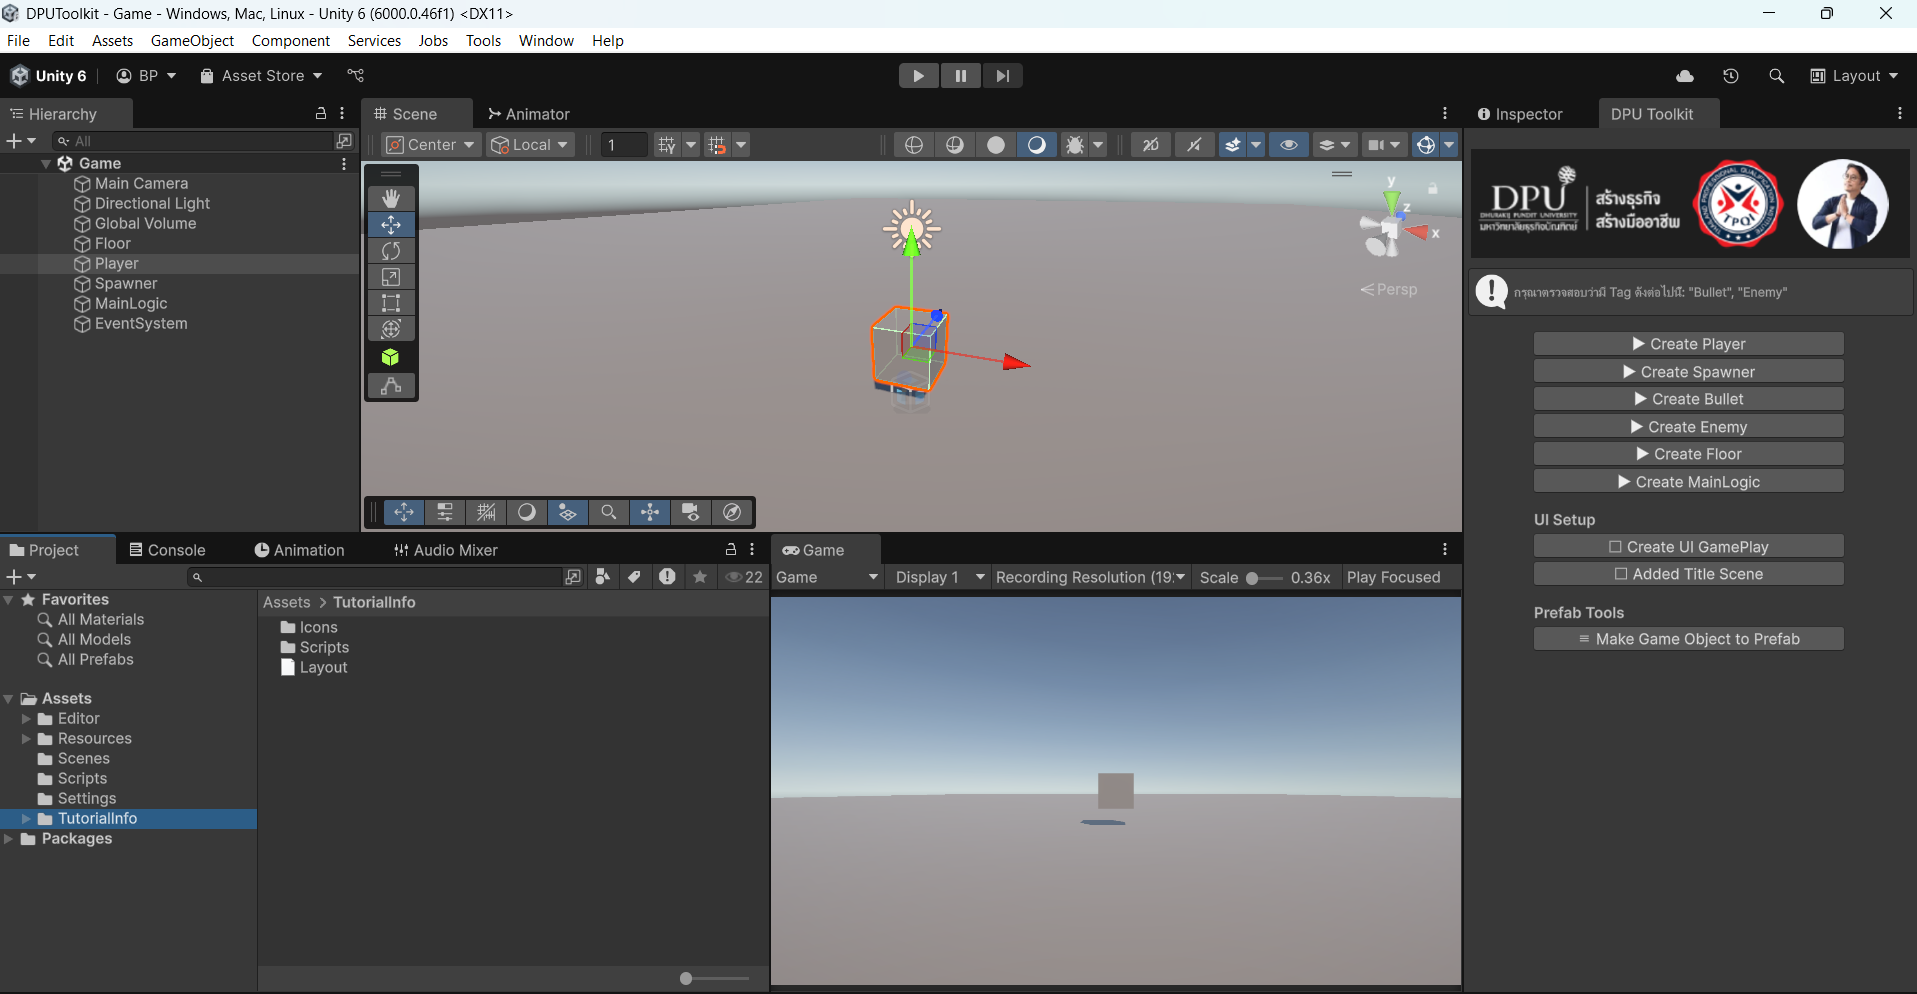Click the green cube custom tool icon

(391, 357)
